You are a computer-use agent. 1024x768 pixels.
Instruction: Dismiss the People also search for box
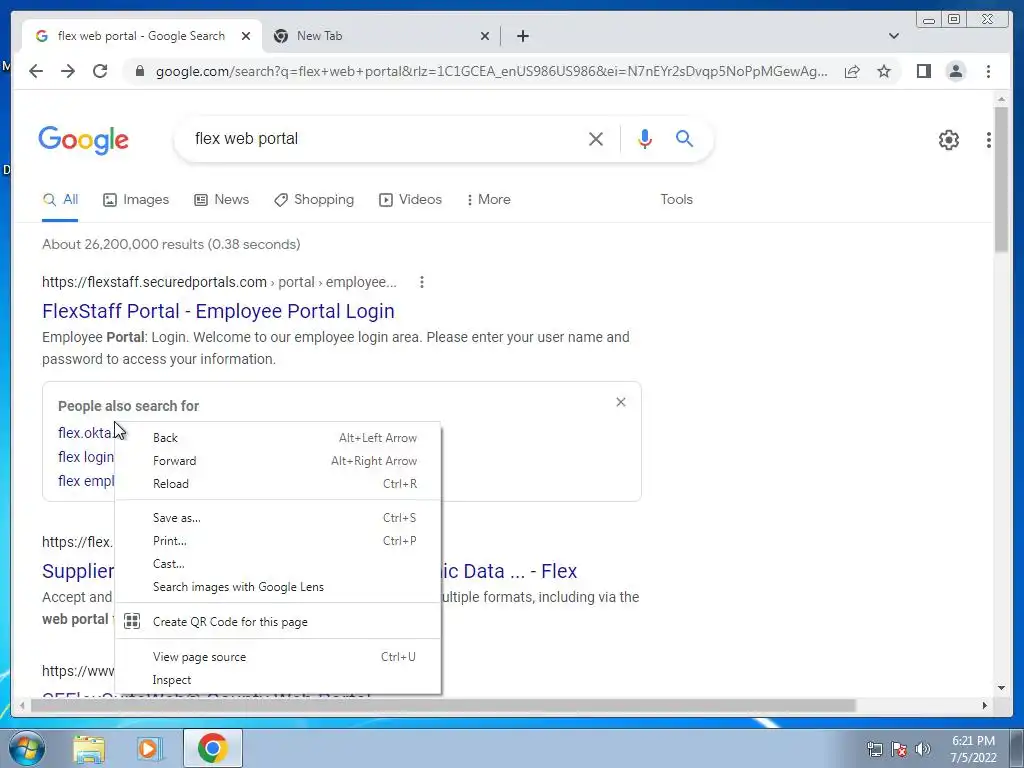(621, 402)
